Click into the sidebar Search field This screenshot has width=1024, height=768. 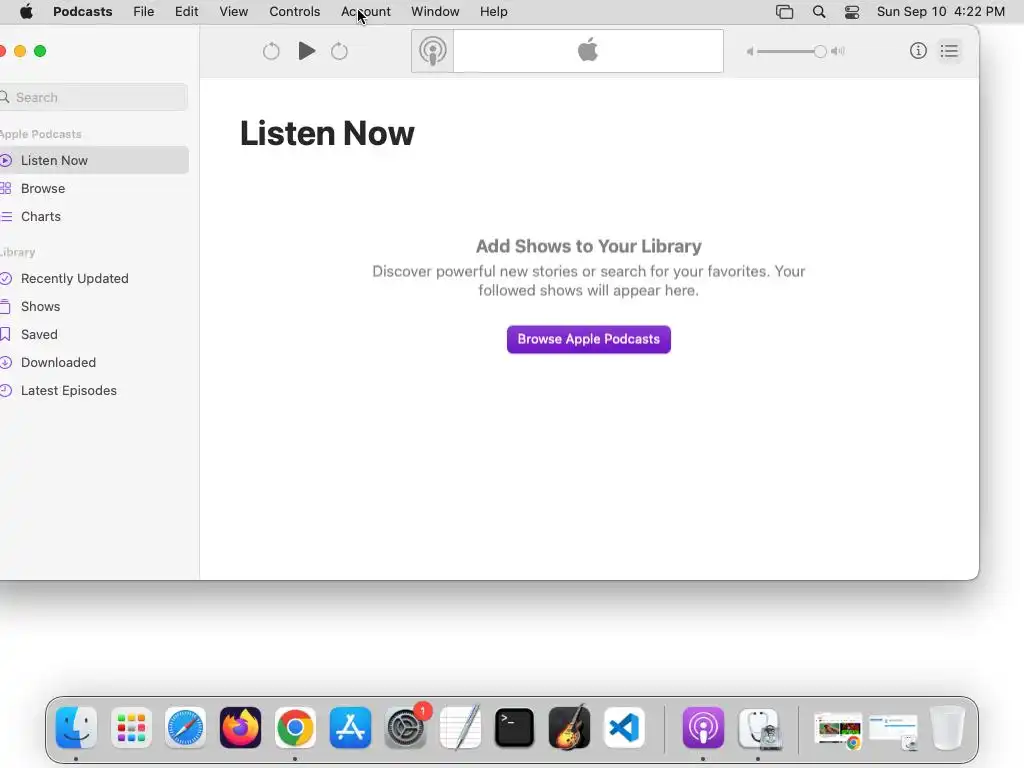click(x=93, y=97)
